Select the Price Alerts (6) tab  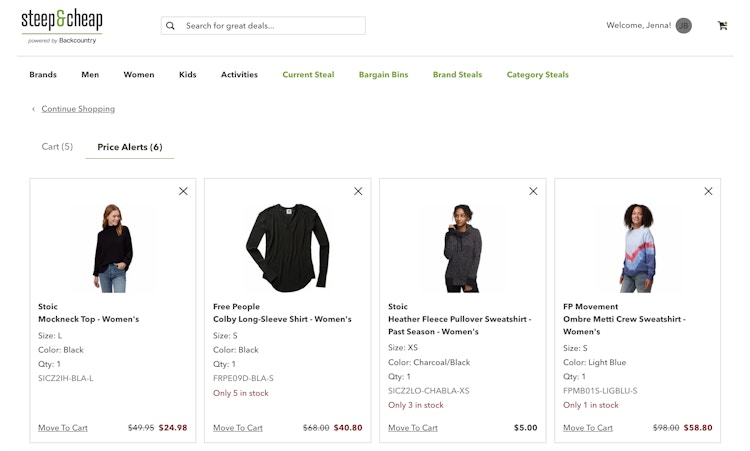[x=130, y=147]
